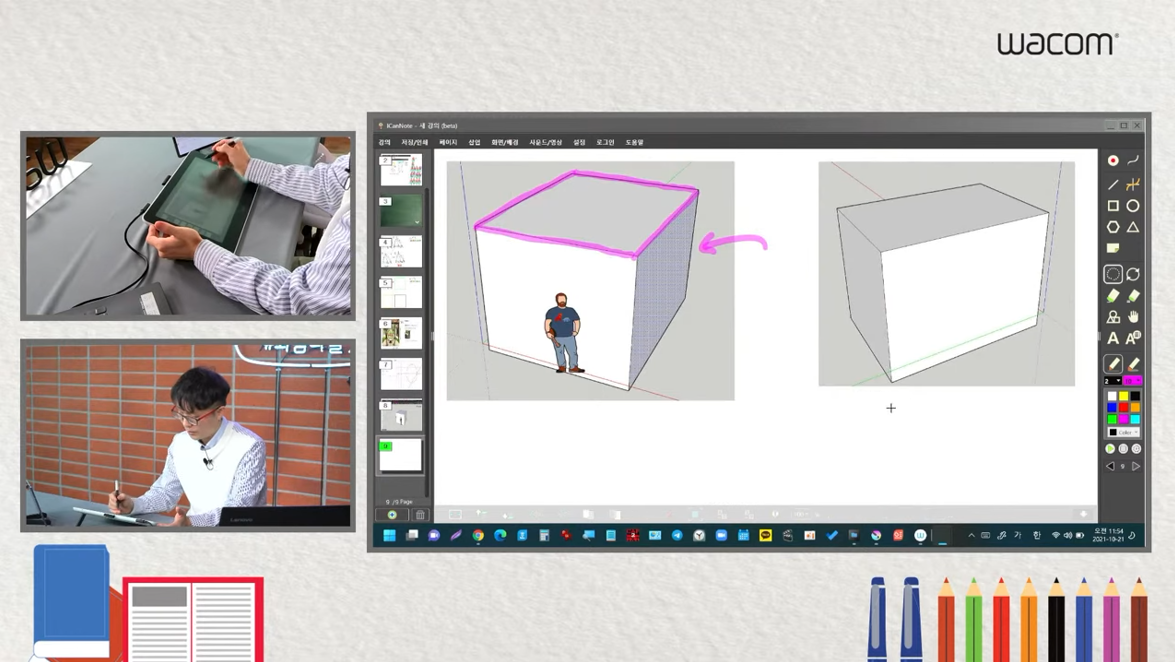This screenshot has width=1175, height=662.
Task: Open Microsoft Edge from taskbar
Action: [x=500, y=535]
